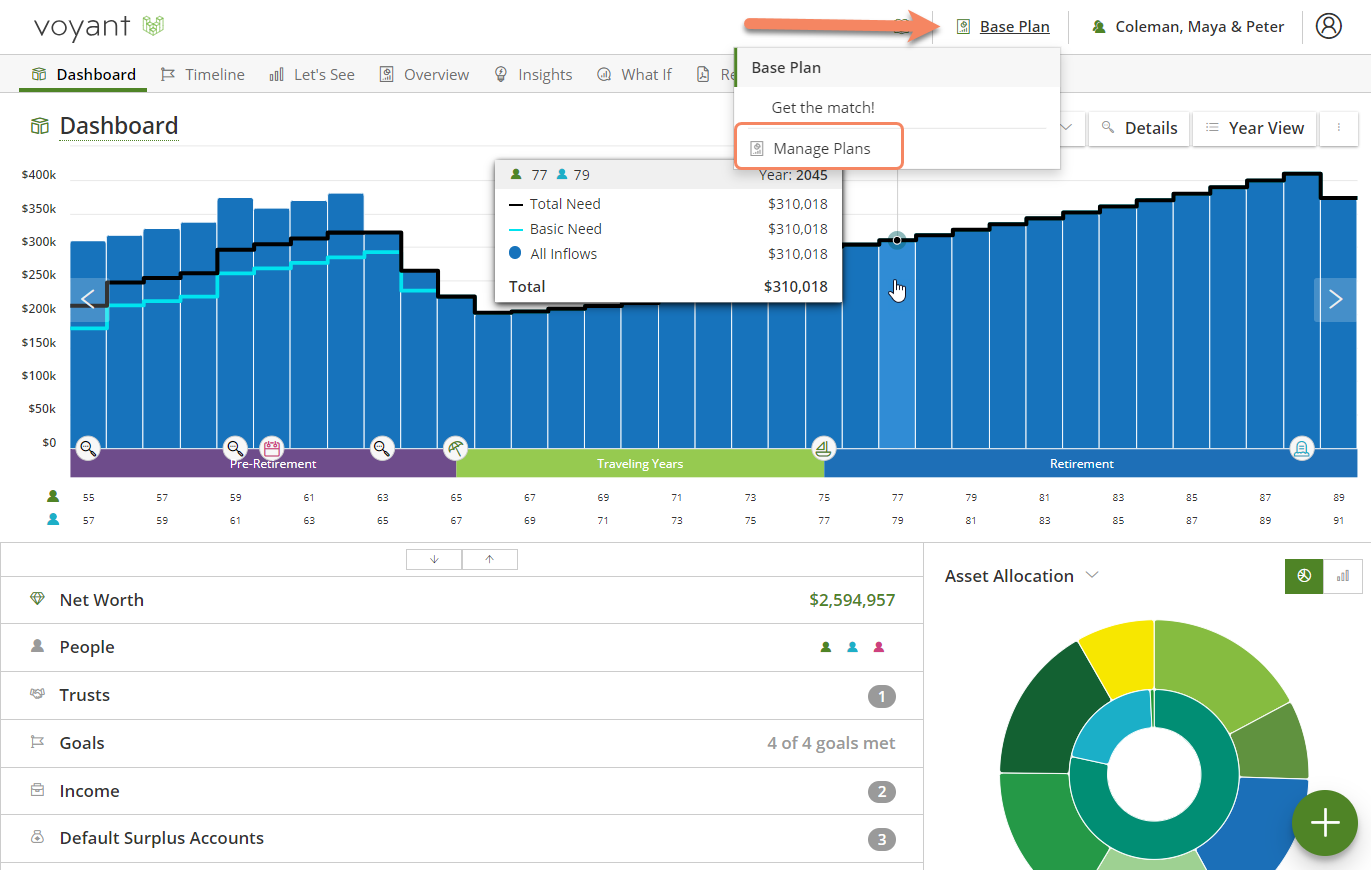
Task: Select the Pre-Retirement stage bar
Action: pos(263,463)
